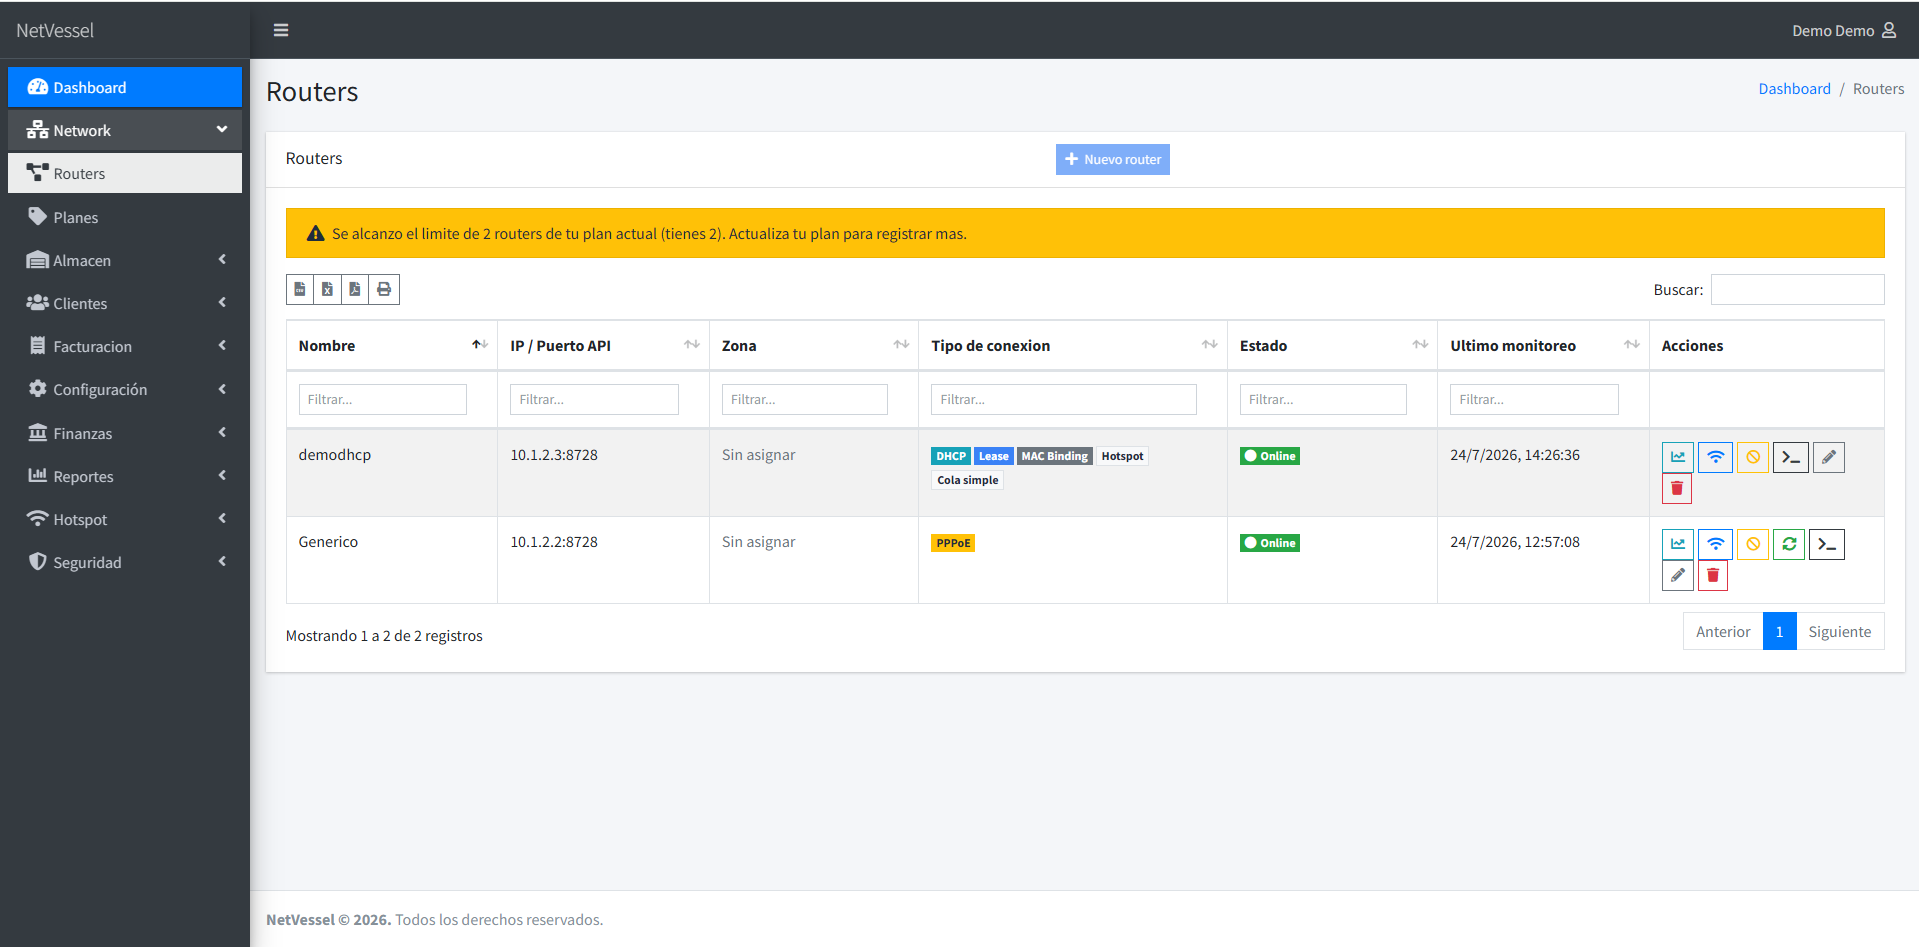Click the Tipo de conexion filter field
This screenshot has height=947, width=1919.
pos(1064,399)
